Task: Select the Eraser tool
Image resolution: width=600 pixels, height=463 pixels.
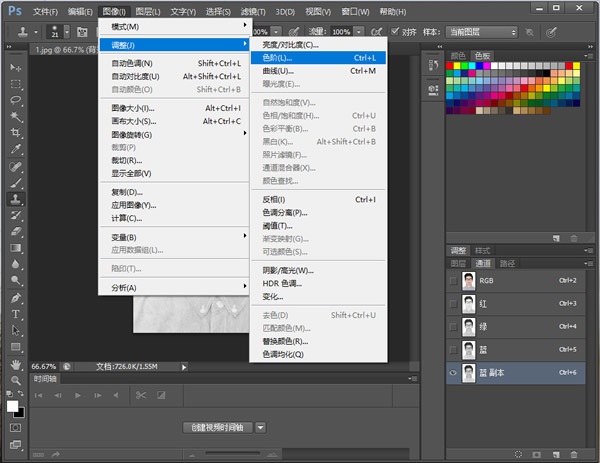Action: [x=16, y=232]
